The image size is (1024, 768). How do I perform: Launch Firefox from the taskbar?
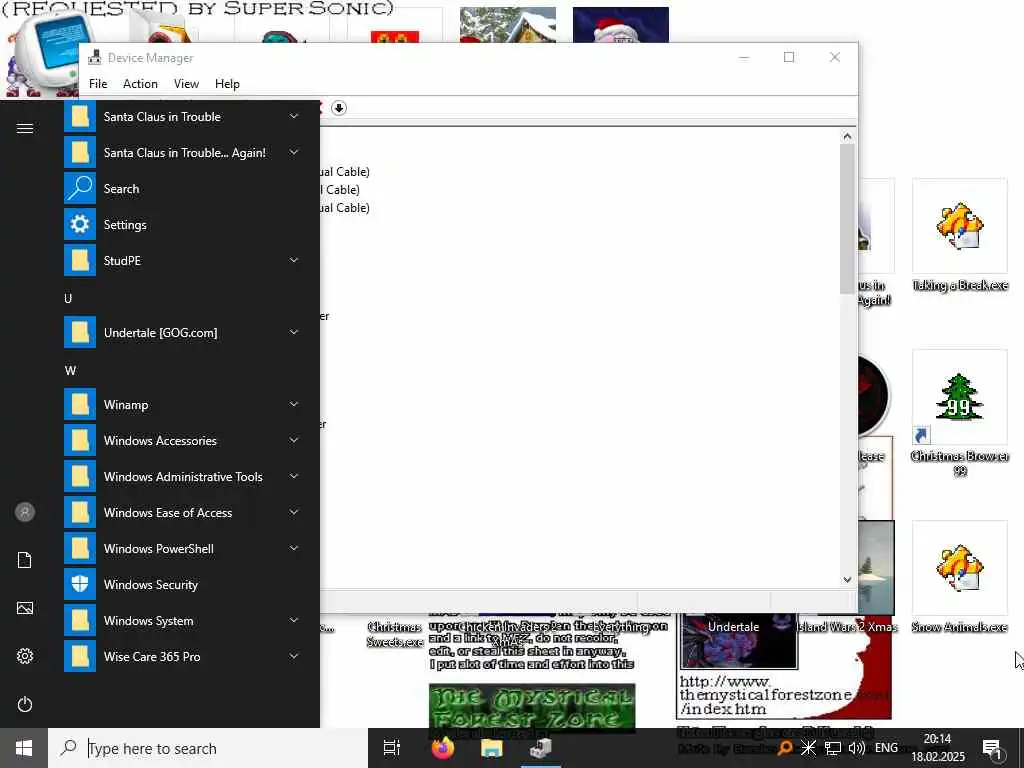tap(443, 748)
